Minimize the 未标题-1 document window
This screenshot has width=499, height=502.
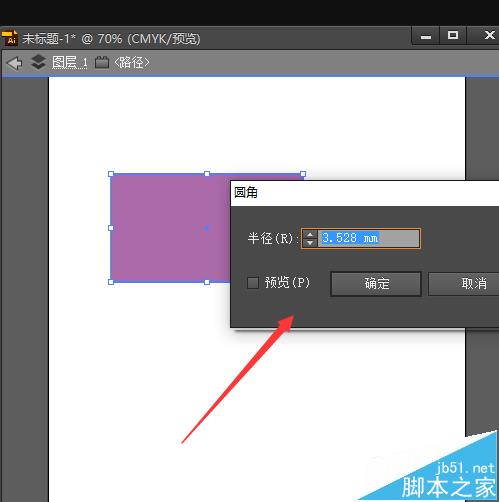426,36
